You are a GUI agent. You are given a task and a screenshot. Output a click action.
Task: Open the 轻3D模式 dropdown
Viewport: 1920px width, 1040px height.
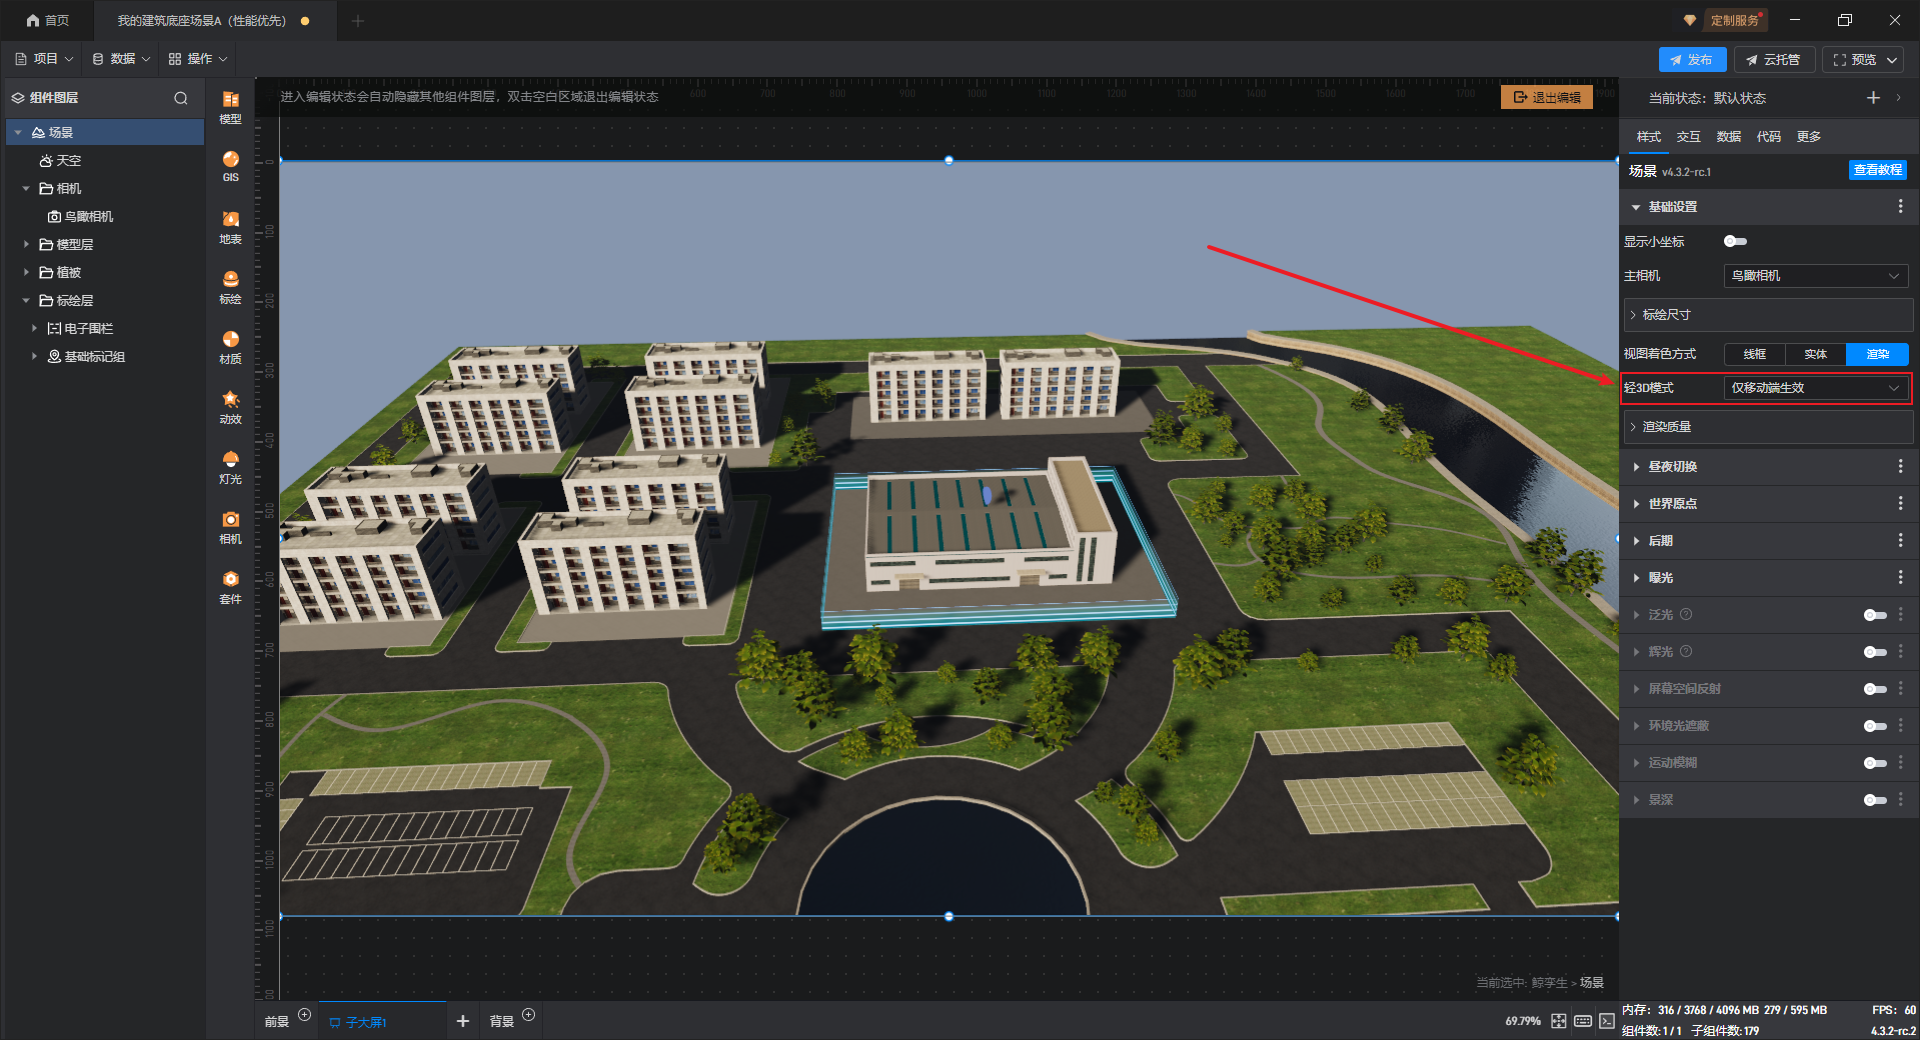click(x=1815, y=388)
